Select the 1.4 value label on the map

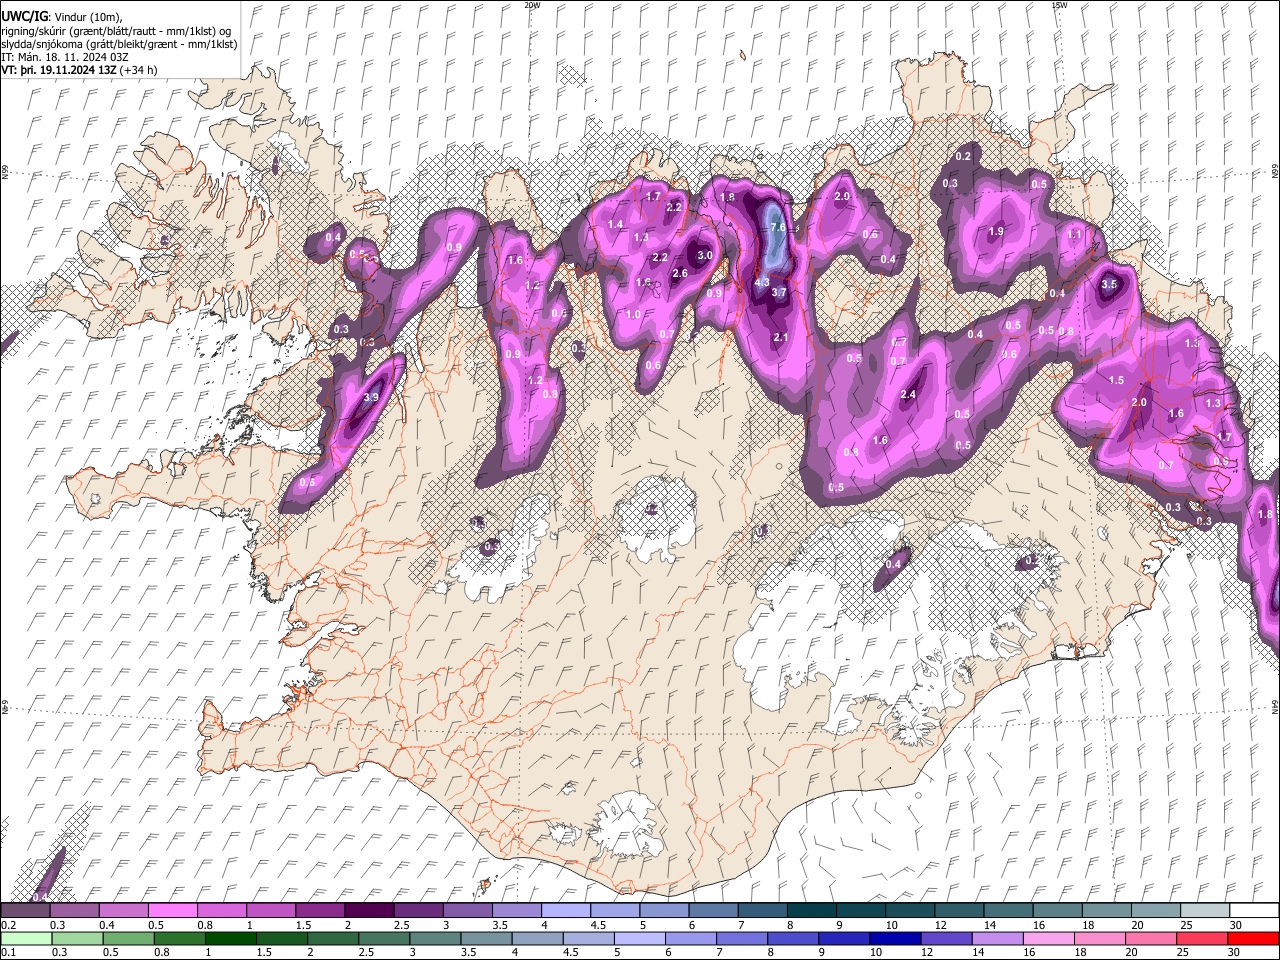(x=616, y=224)
